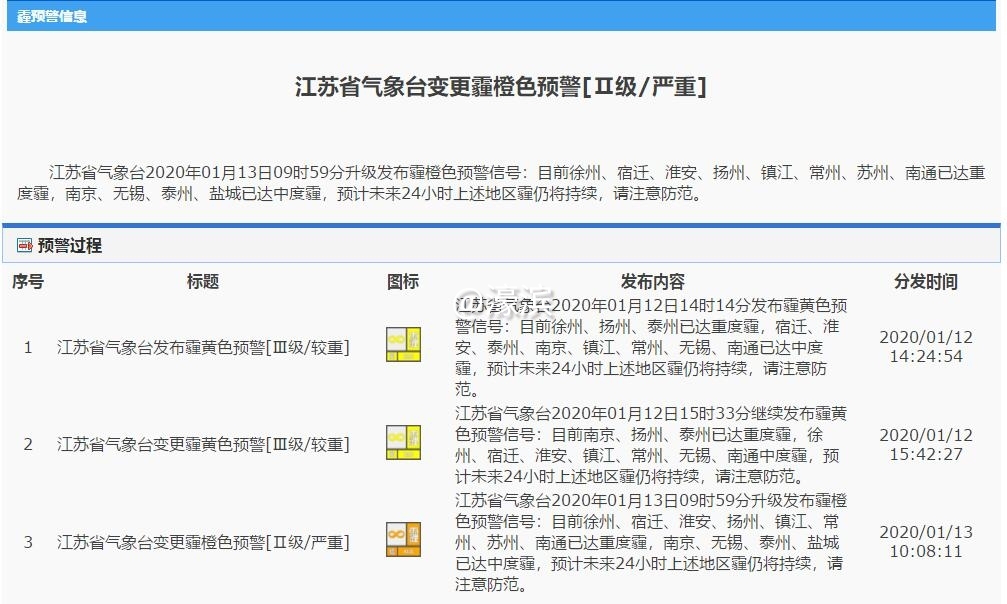Image resolution: width=1007 pixels, height=604 pixels.
Task: Click timestamp 2020/01/13 10:08:11
Action: (926, 542)
